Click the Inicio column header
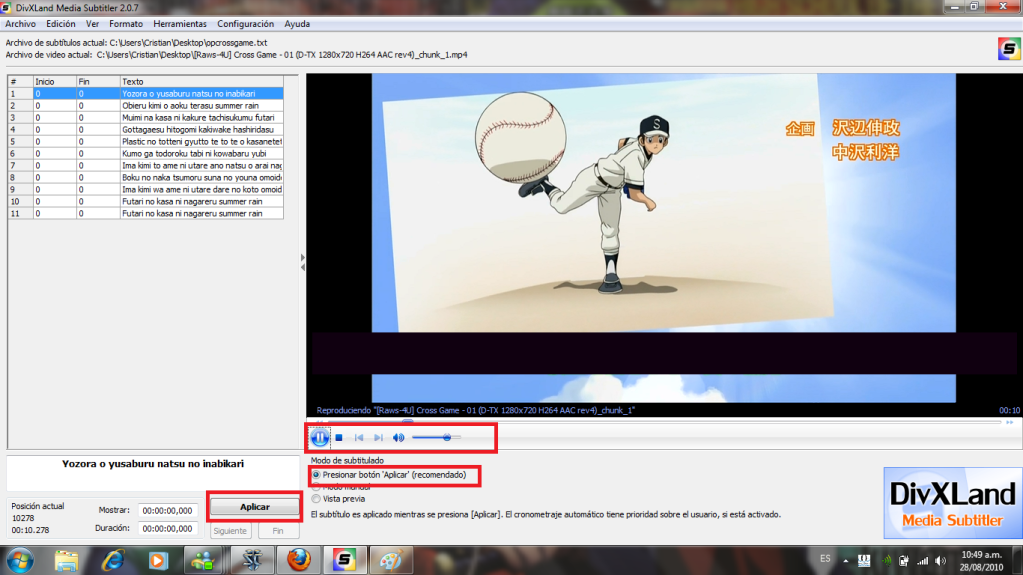Screen dimensions: 1023x575 (55, 82)
